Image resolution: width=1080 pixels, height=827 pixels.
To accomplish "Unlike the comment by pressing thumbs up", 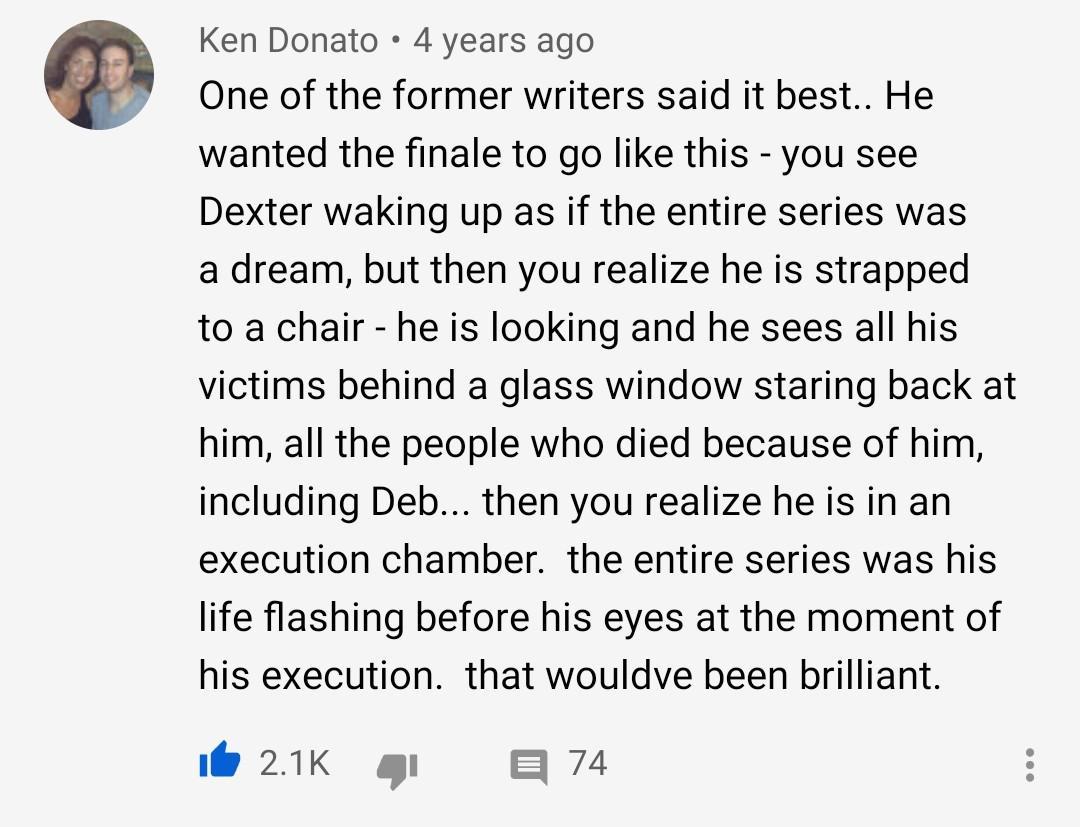I will [x=221, y=763].
